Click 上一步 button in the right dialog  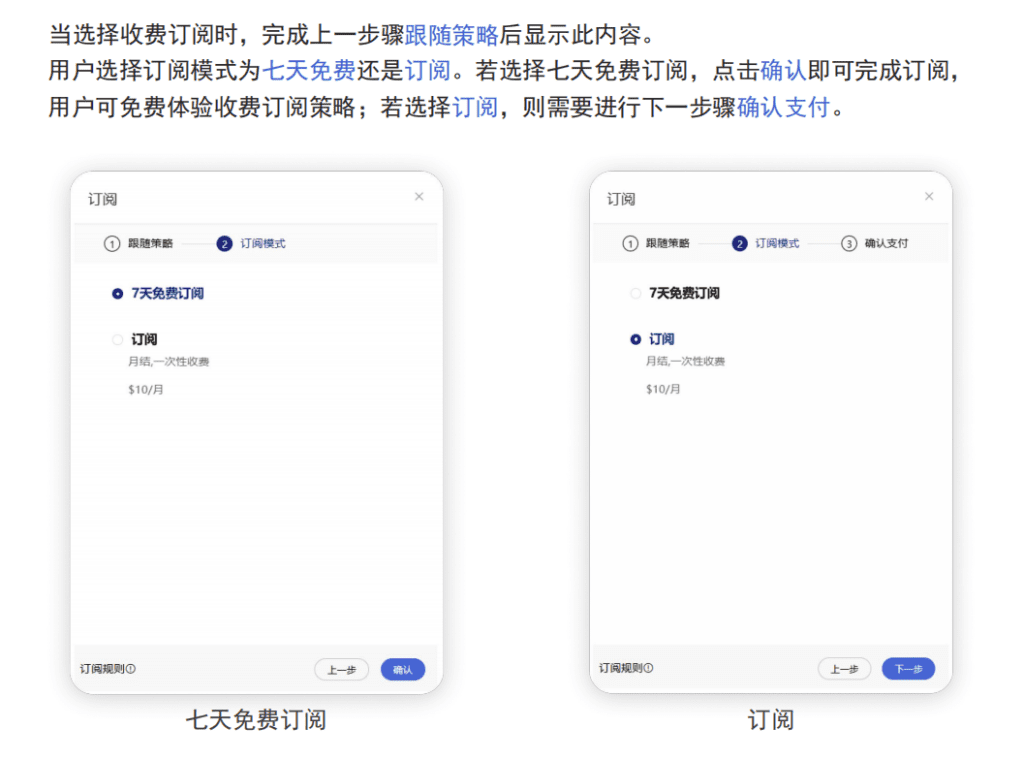pos(844,669)
